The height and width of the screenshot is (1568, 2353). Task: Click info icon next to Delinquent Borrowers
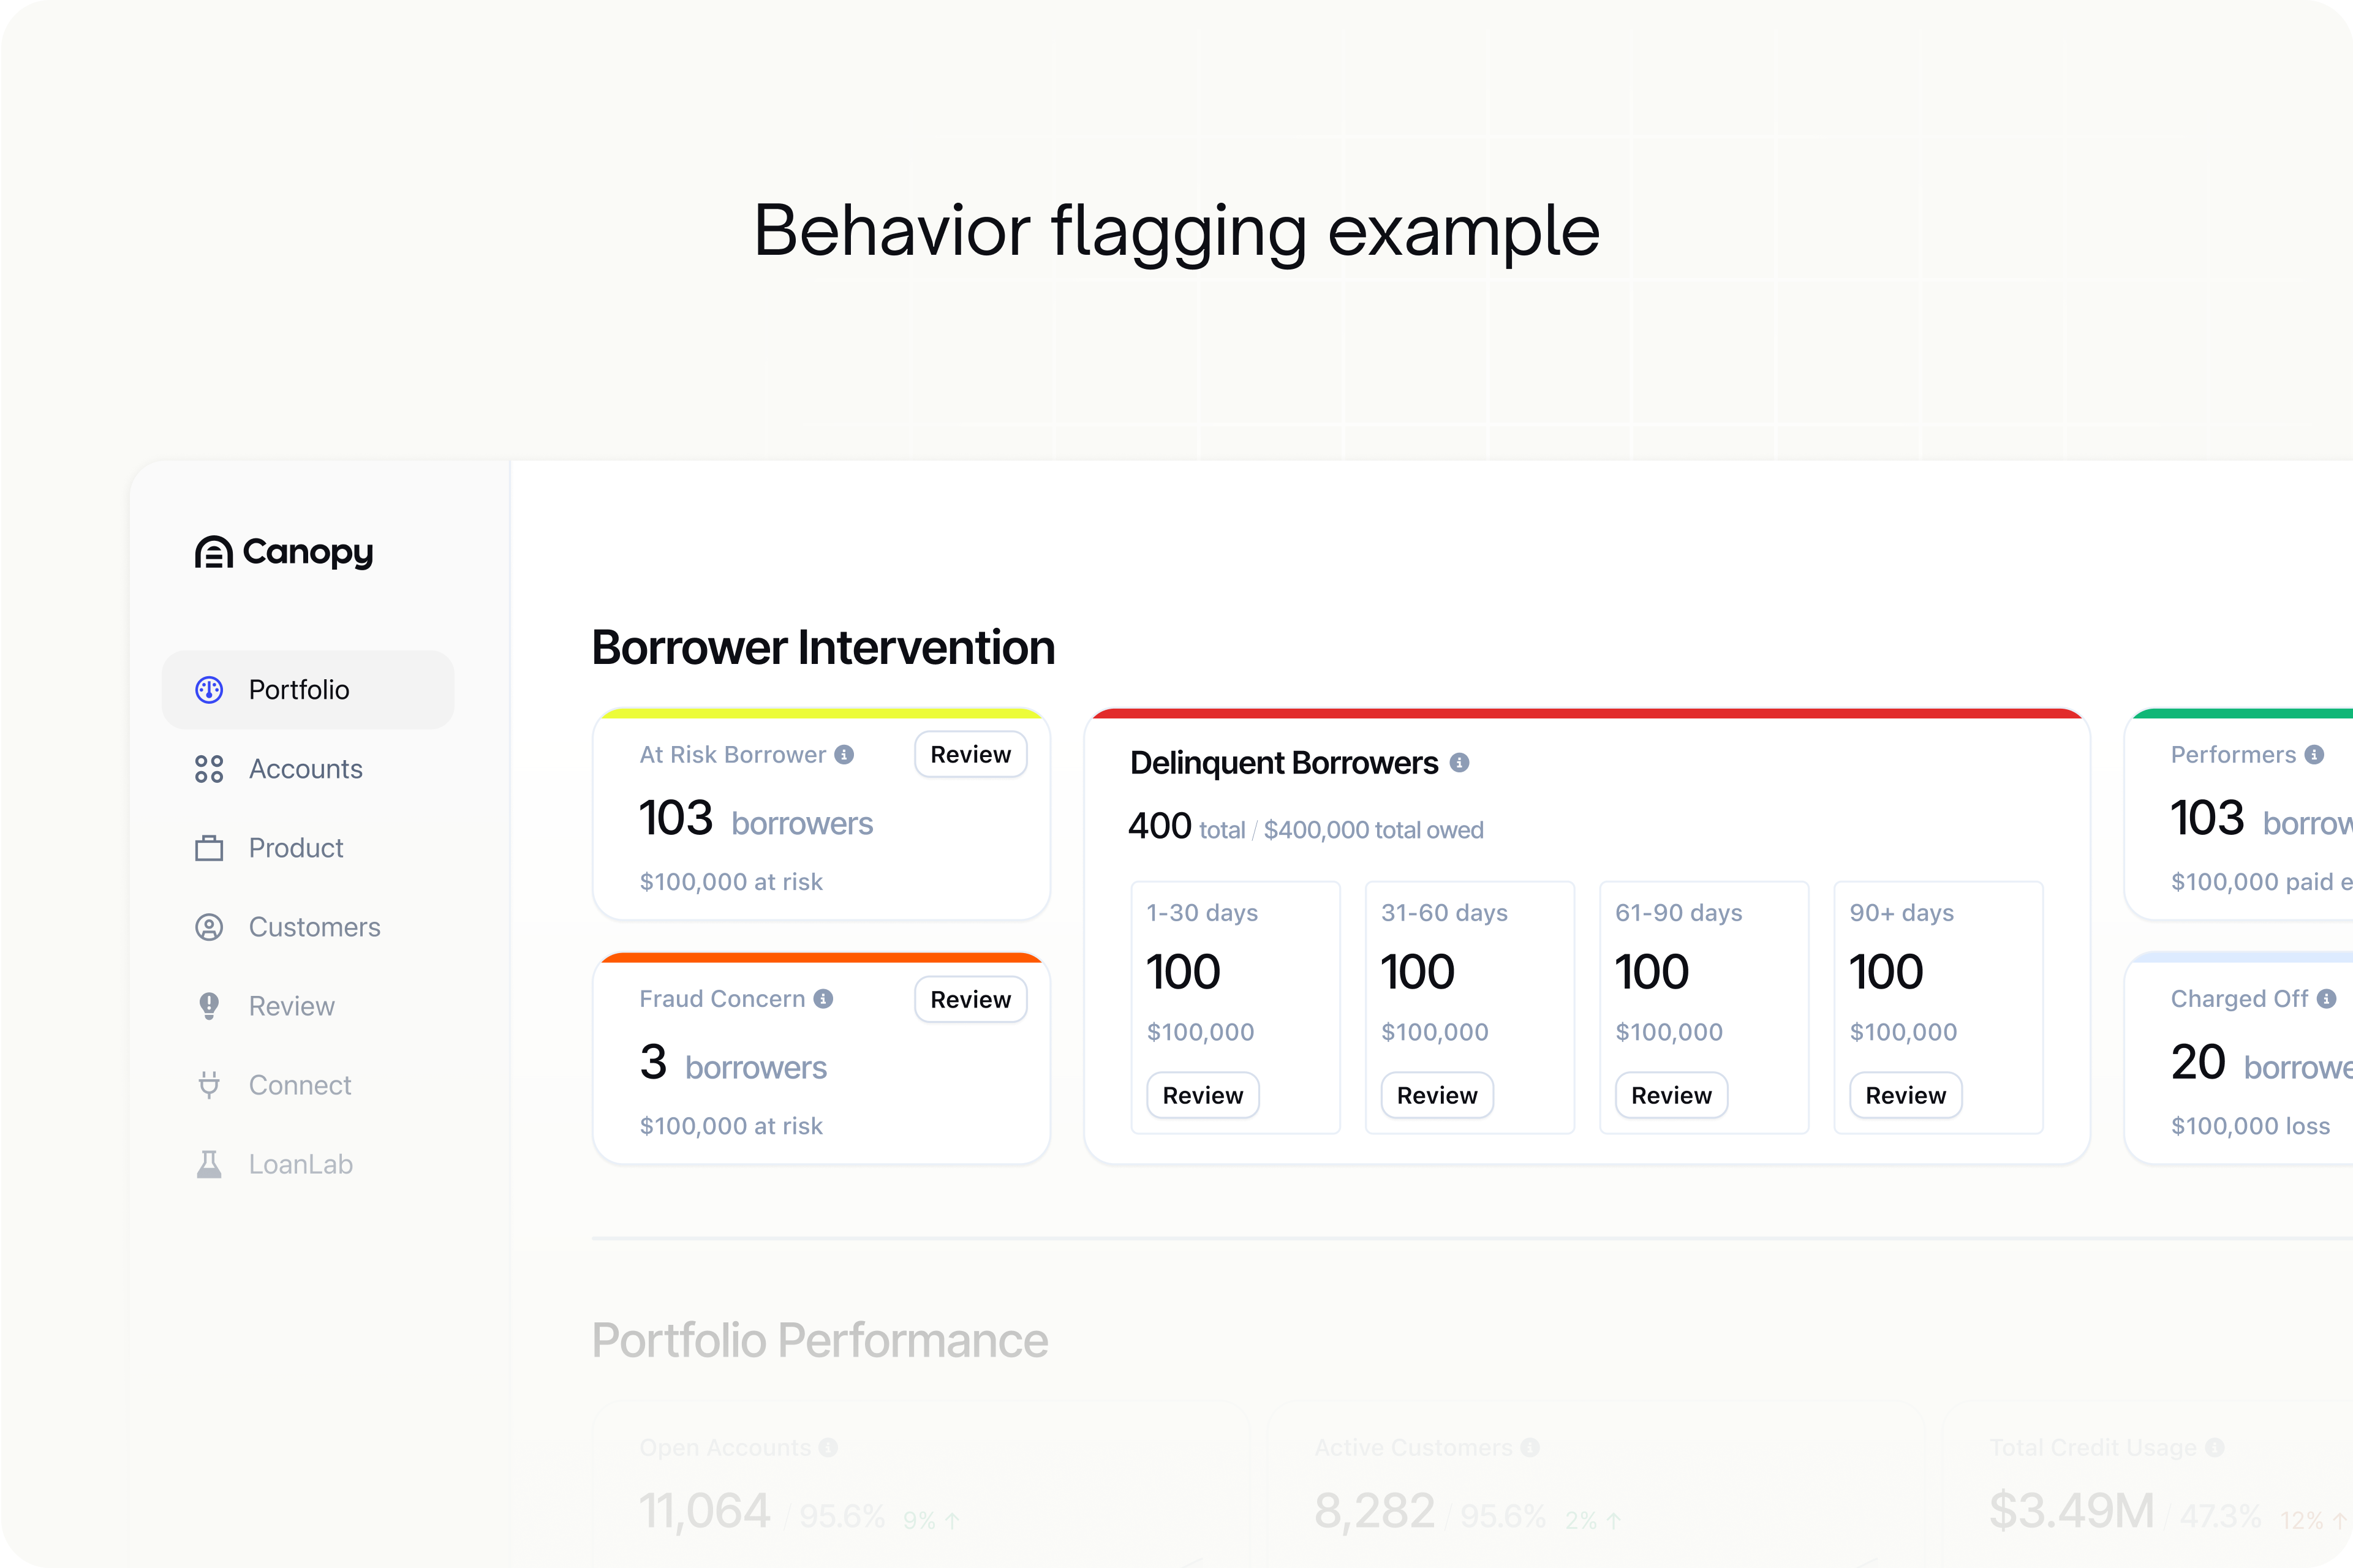pyautogui.click(x=1460, y=763)
